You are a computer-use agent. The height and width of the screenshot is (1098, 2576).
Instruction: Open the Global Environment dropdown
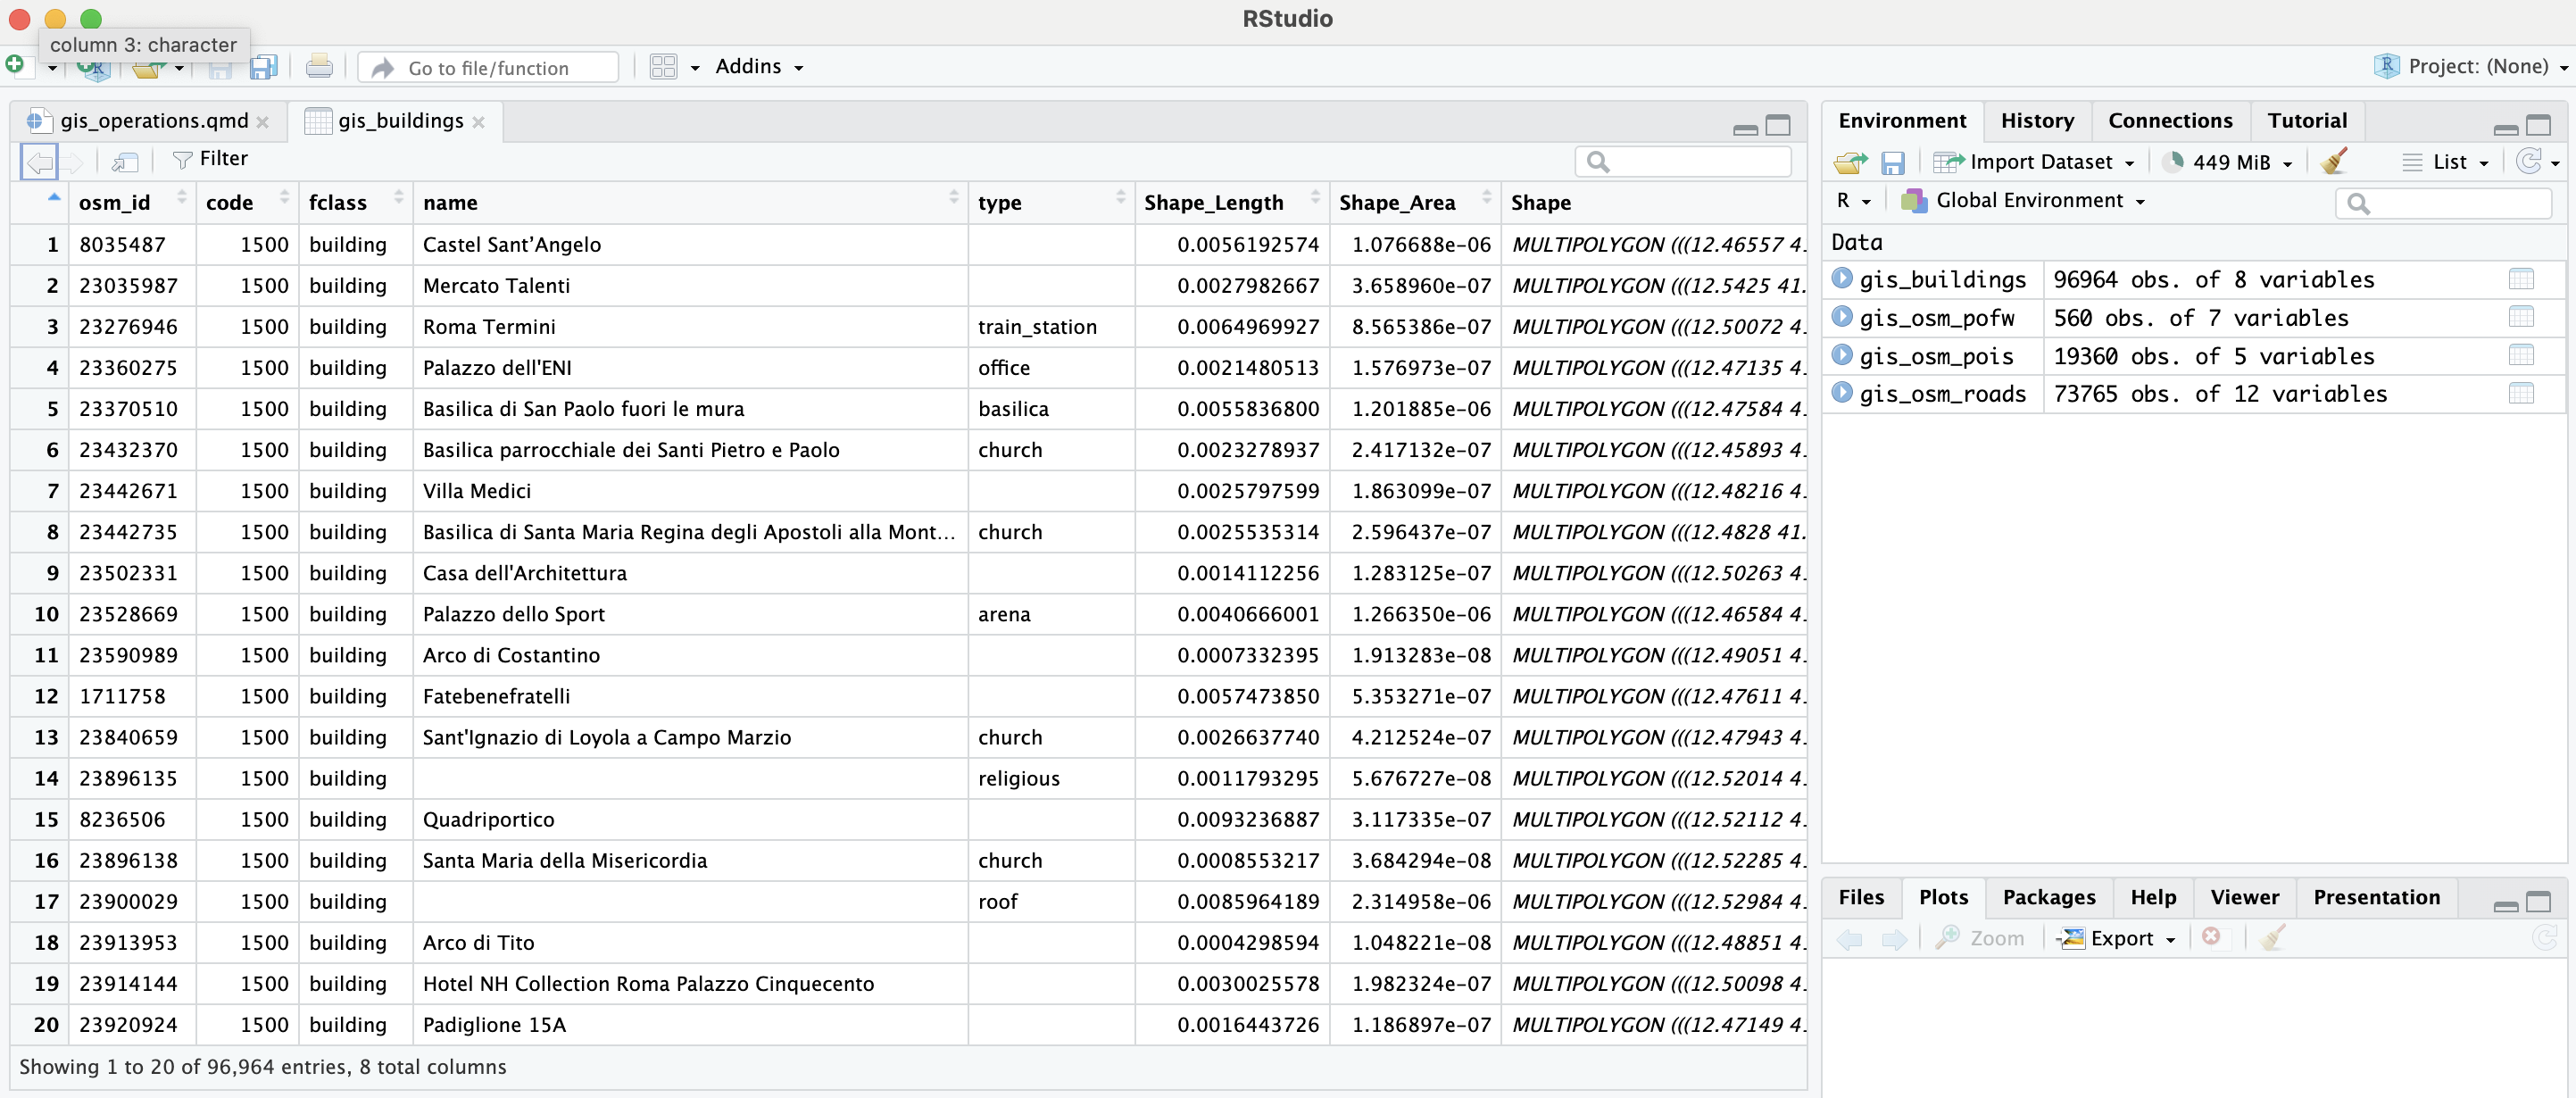point(2028,201)
